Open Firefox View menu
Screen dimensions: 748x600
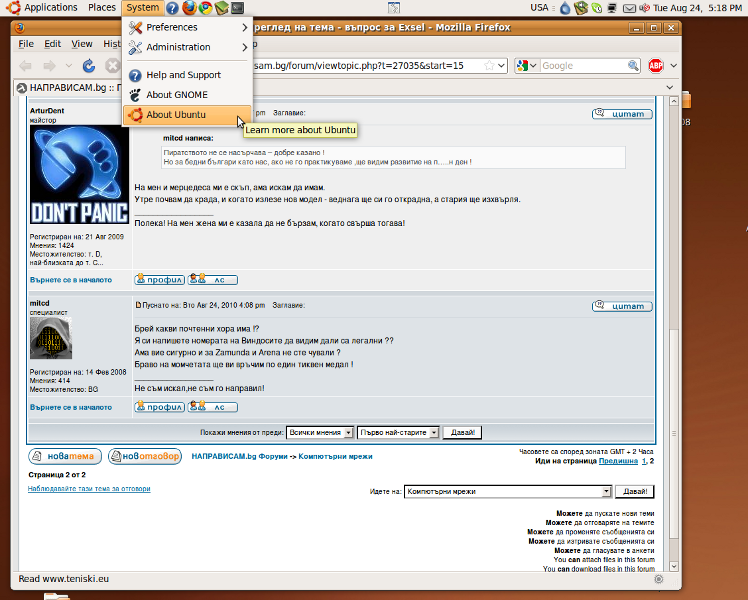tap(82, 44)
